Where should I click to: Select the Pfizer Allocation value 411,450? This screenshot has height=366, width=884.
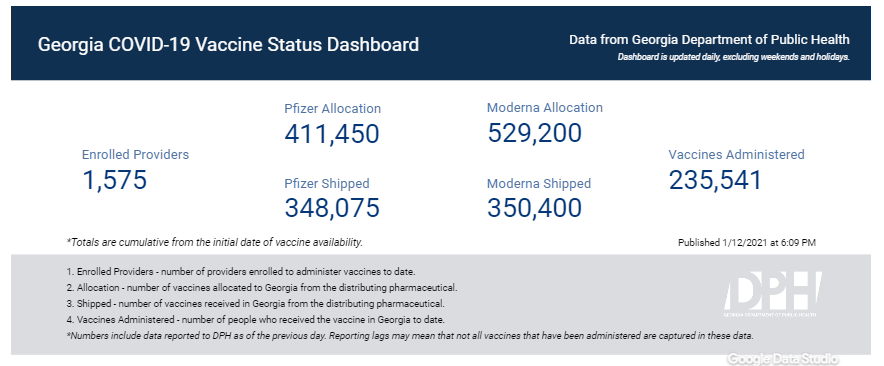click(x=332, y=134)
